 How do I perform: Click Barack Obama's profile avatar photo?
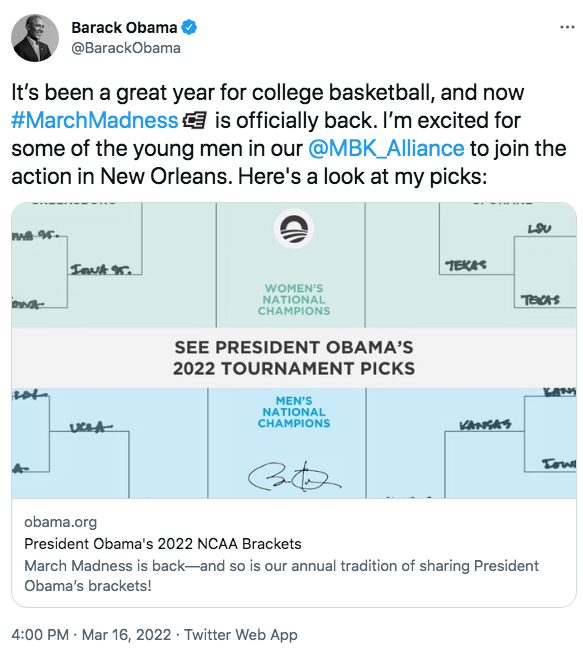(35, 38)
